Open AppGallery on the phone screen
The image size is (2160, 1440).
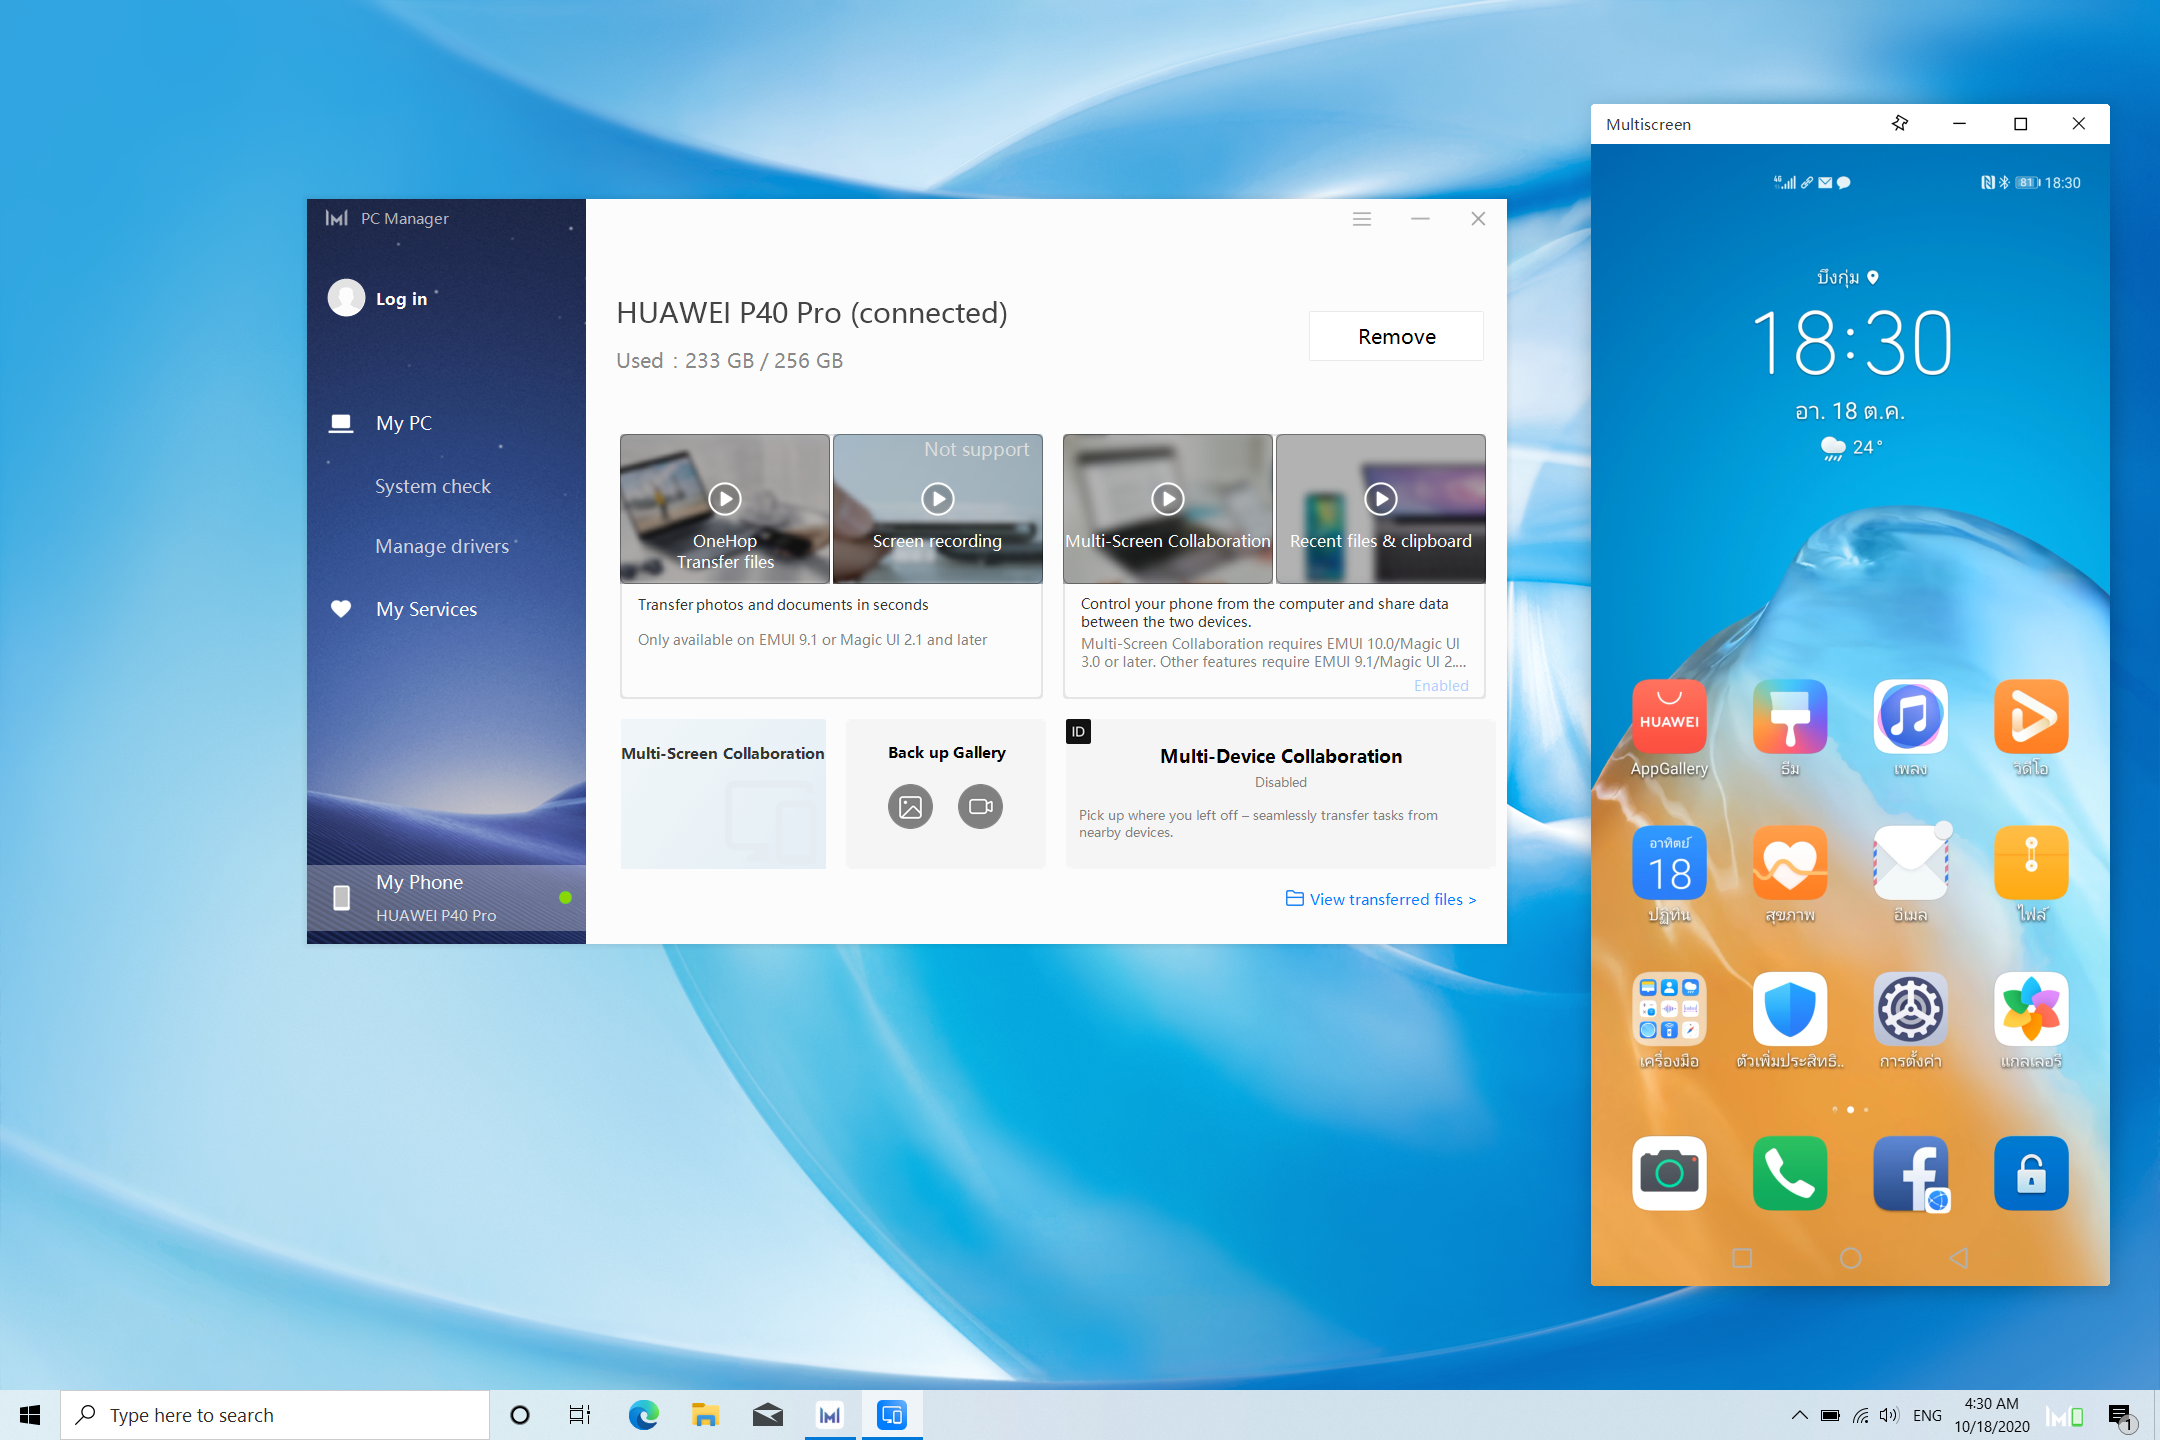(1669, 716)
